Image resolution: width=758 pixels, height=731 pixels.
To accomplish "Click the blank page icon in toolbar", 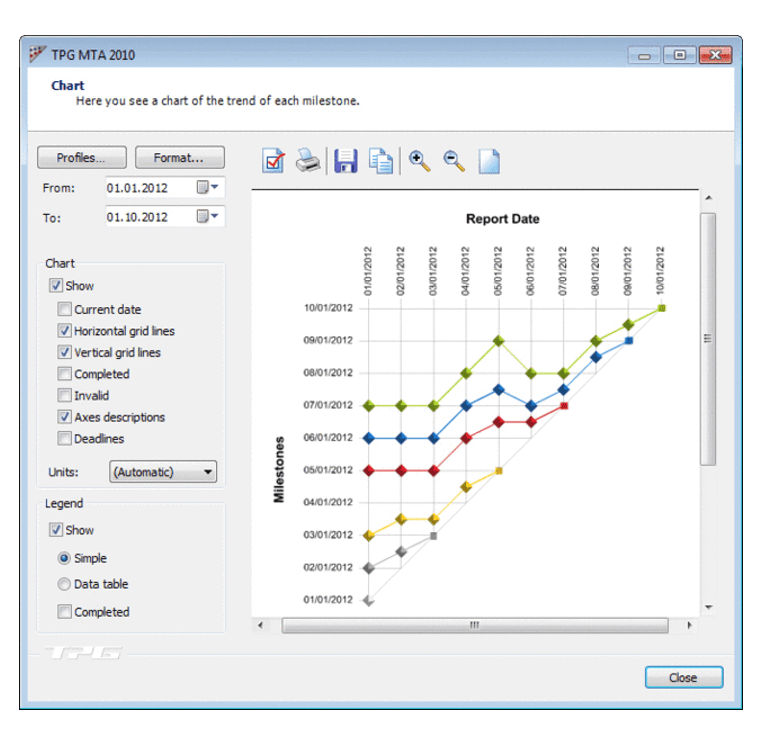I will (x=489, y=161).
